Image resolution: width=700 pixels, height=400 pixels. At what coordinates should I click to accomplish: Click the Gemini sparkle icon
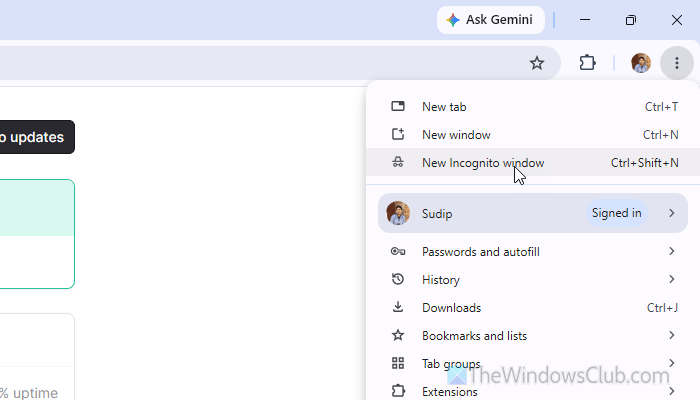(x=453, y=20)
